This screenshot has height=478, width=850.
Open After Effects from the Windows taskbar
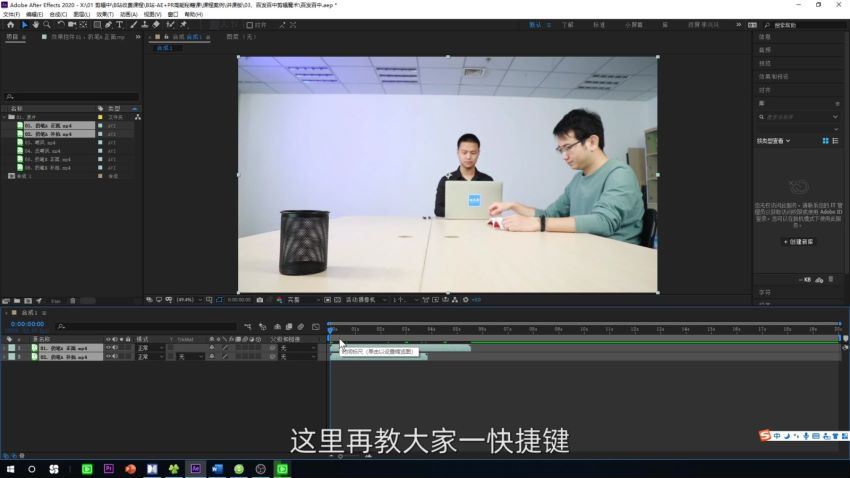click(x=196, y=468)
